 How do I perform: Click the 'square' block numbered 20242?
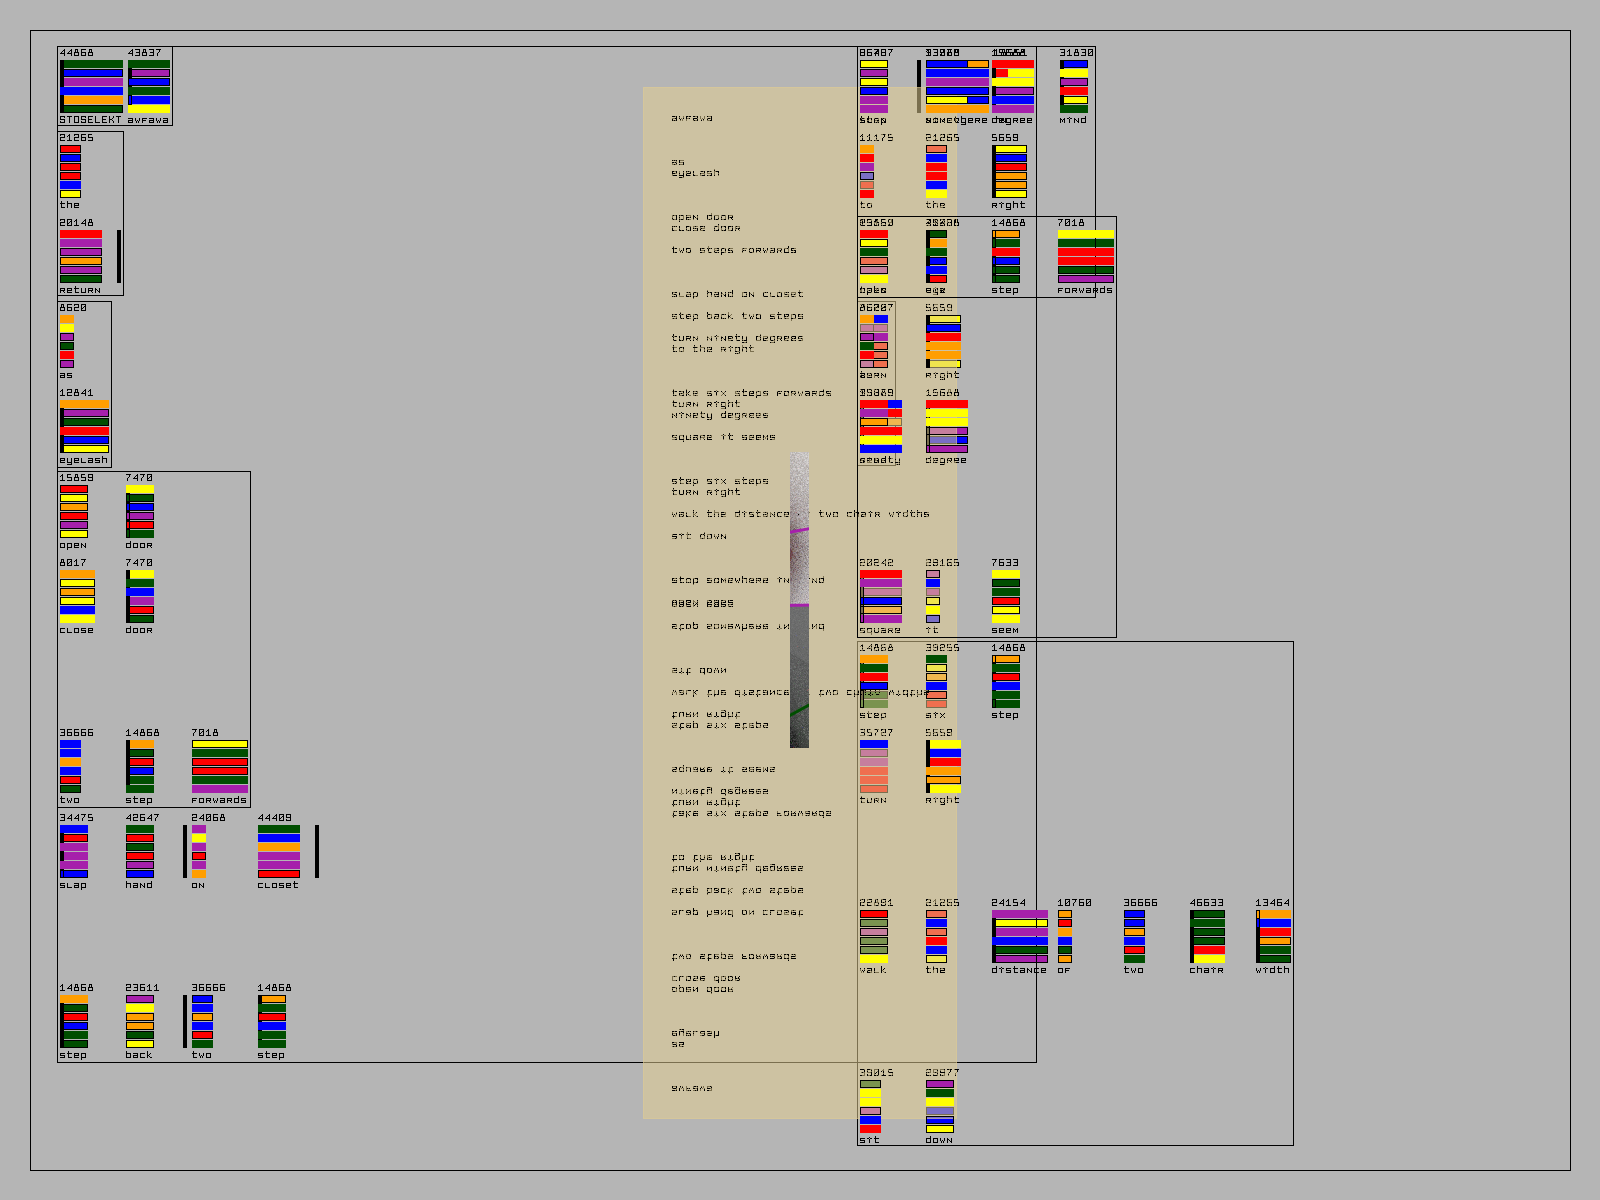pos(881,596)
